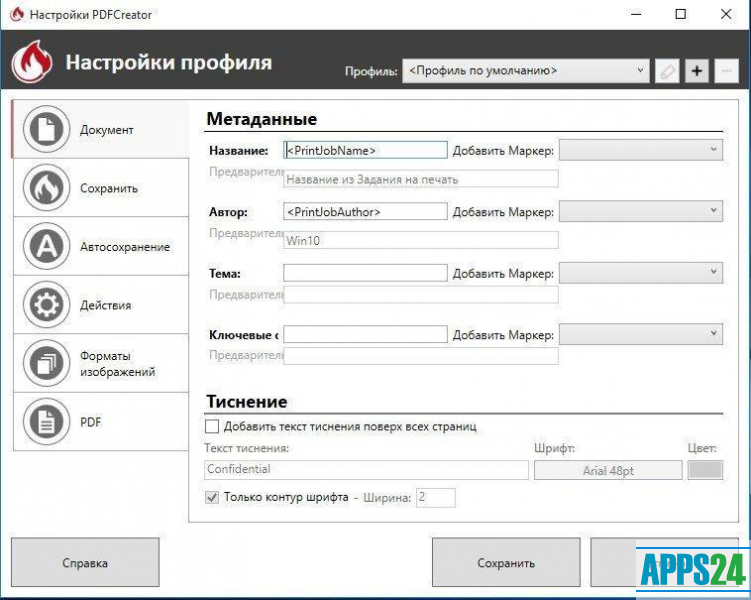The image size is (751, 600).
Task: Go to the Действия tab
Action: click(x=101, y=305)
